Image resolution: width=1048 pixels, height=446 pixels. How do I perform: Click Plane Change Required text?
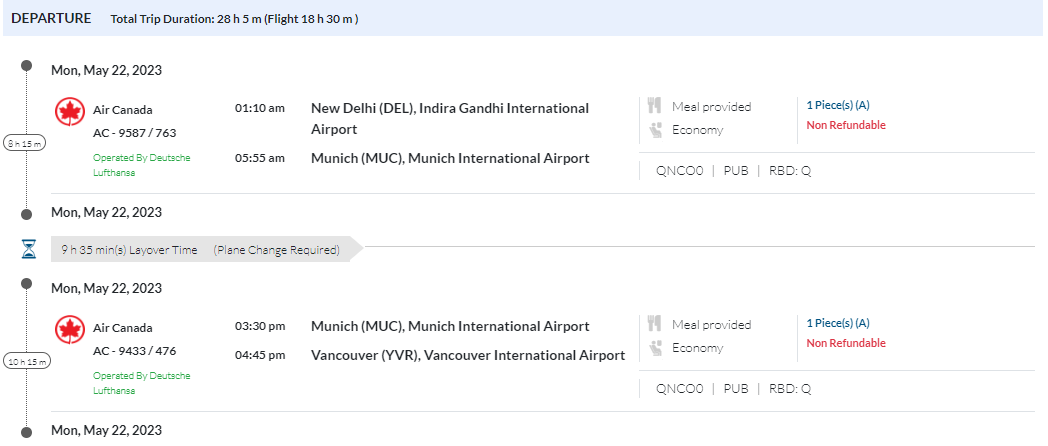pyautogui.click(x=276, y=250)
